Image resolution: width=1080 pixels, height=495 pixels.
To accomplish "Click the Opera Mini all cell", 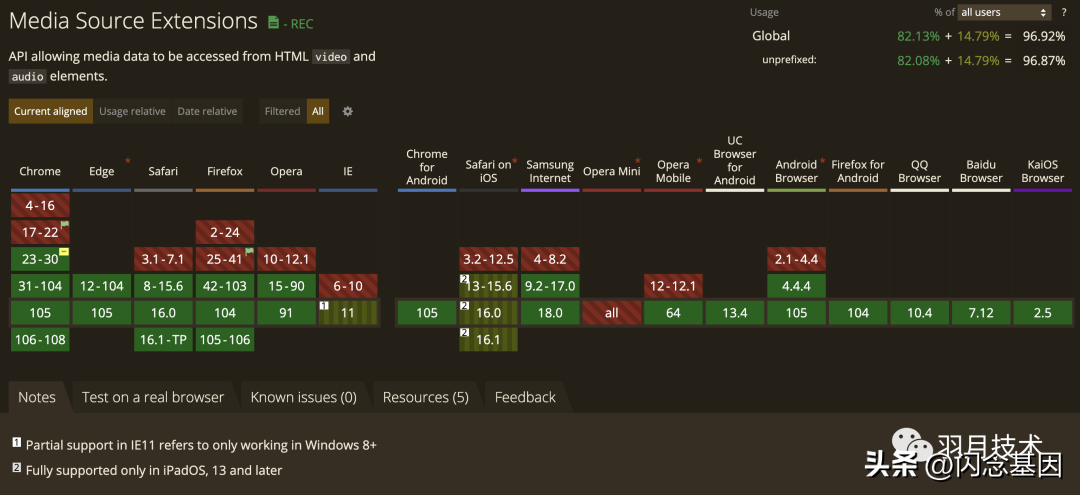I will [612, 313].
